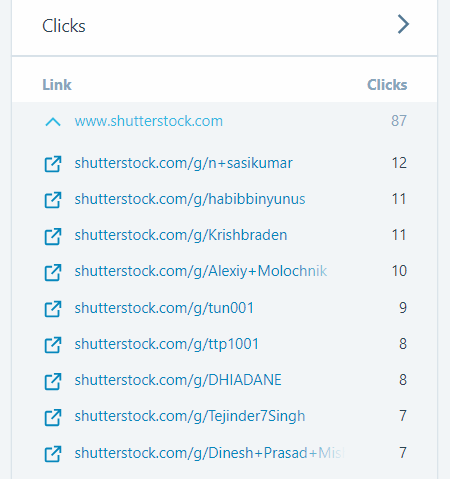Open shutterstock.com/g/Krishbraden link
This screenshot has height=479, width=450.
[181, 235]
